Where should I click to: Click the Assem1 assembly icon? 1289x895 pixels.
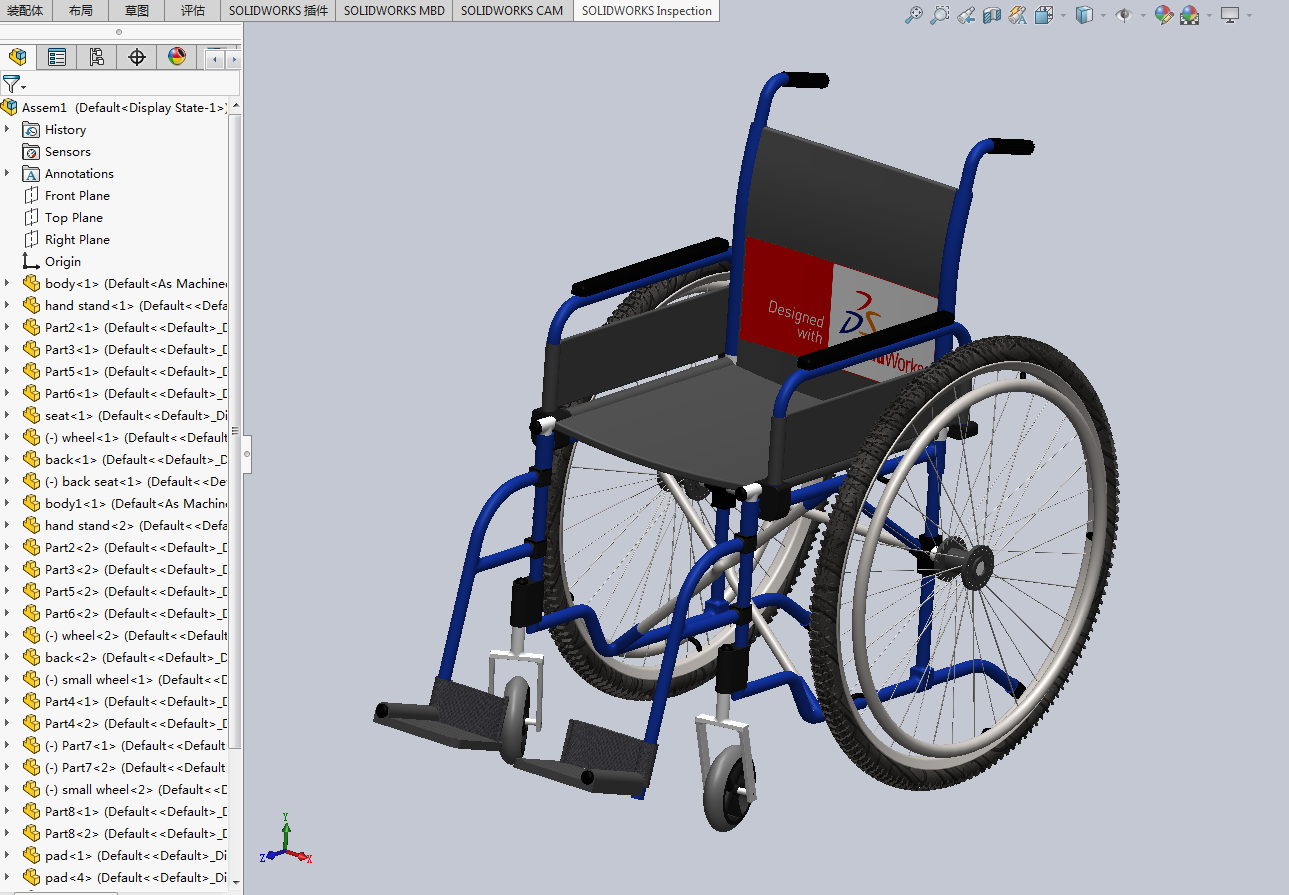tap(10, 107)
